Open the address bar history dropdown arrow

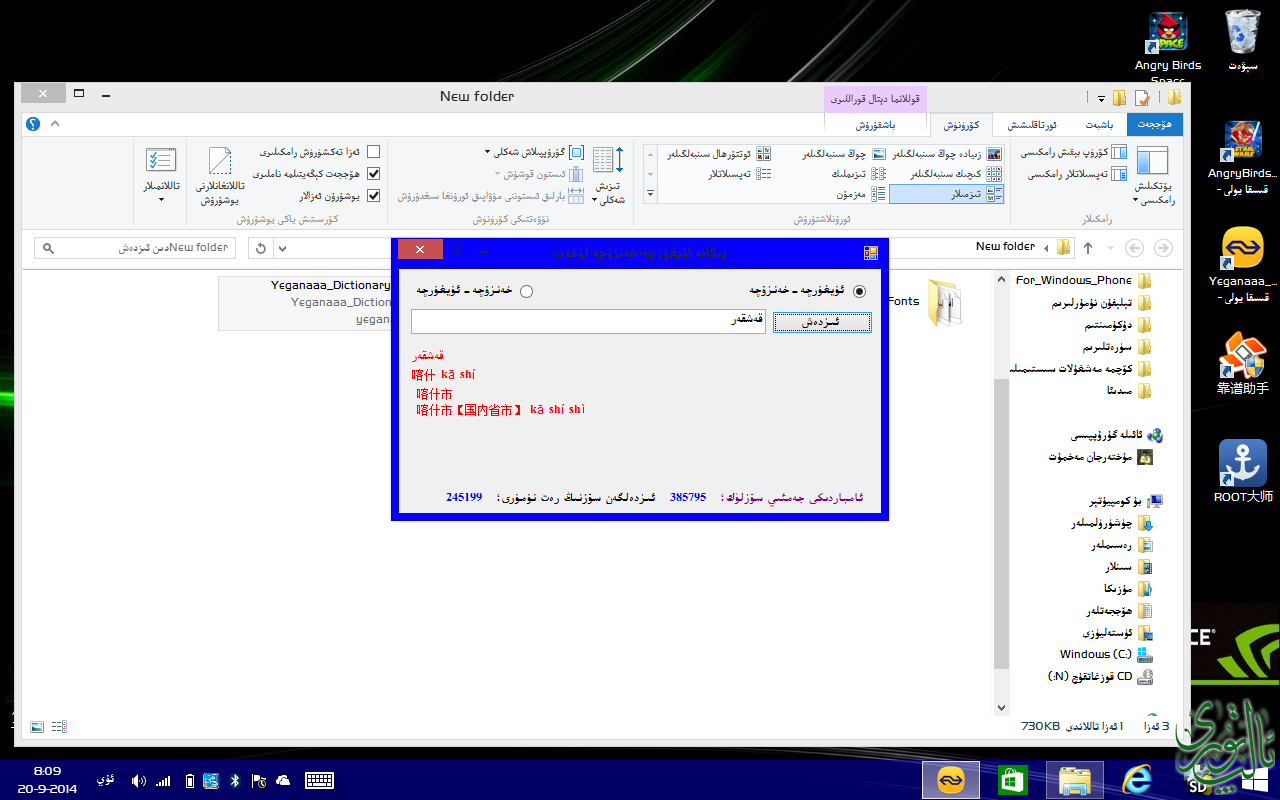pos(282,248)
